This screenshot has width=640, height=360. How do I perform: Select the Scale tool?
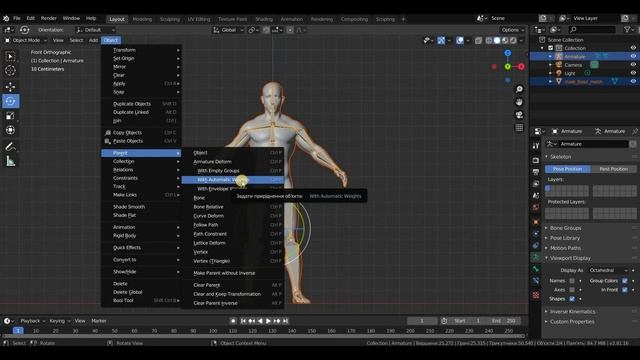pyautogui.click(x=10, y=116)
